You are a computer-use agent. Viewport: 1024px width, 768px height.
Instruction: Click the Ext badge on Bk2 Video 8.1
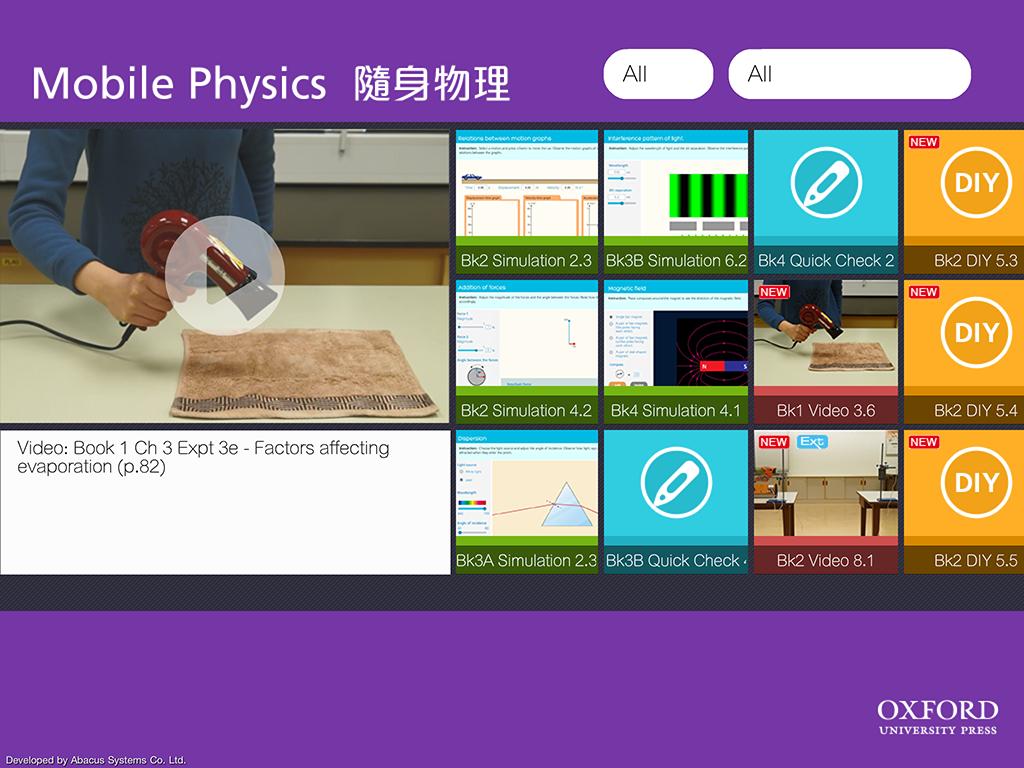(x=812, y=442)
